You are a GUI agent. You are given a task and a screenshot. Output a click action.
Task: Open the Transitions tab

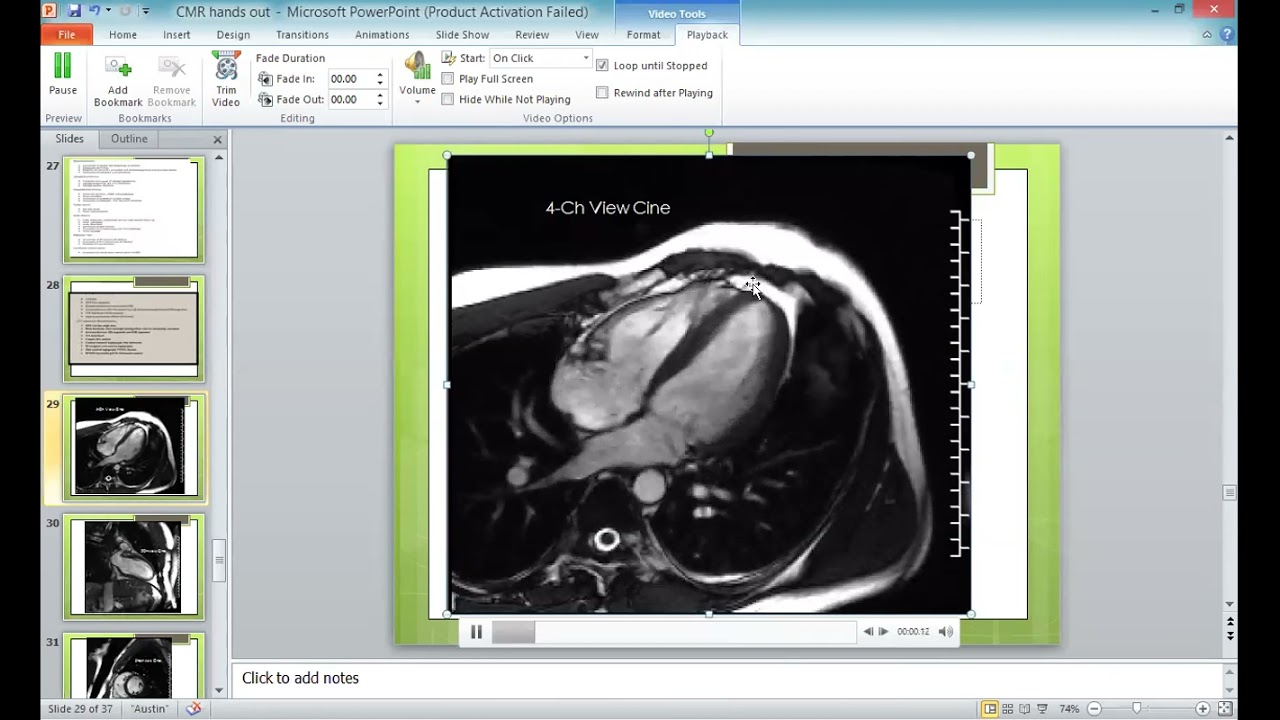[x=302, y=34]
